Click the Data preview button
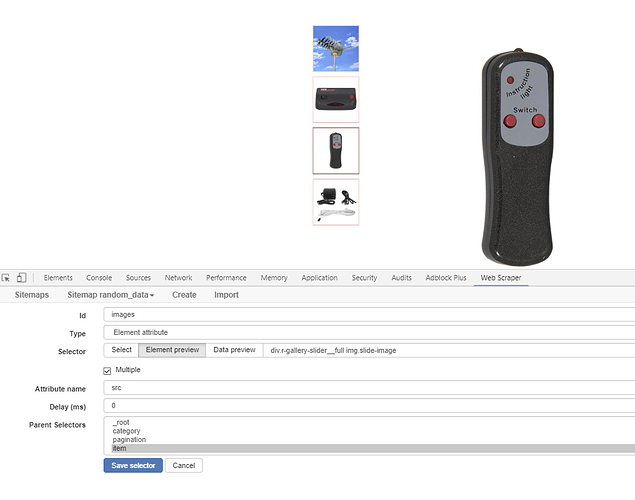 coord(234,350)
